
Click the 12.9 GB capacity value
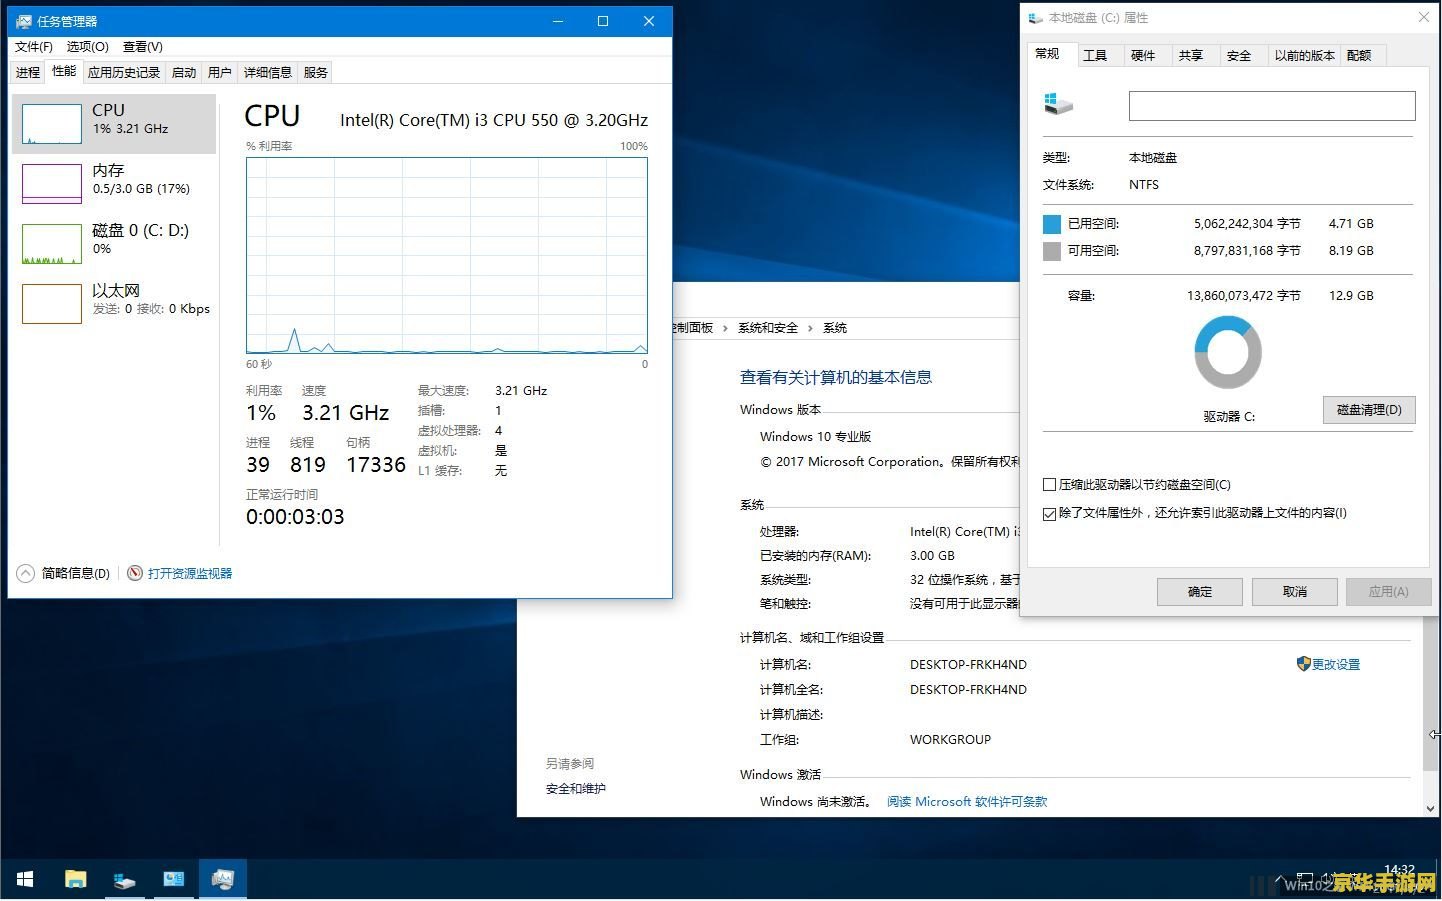[x=1351, y=296]
